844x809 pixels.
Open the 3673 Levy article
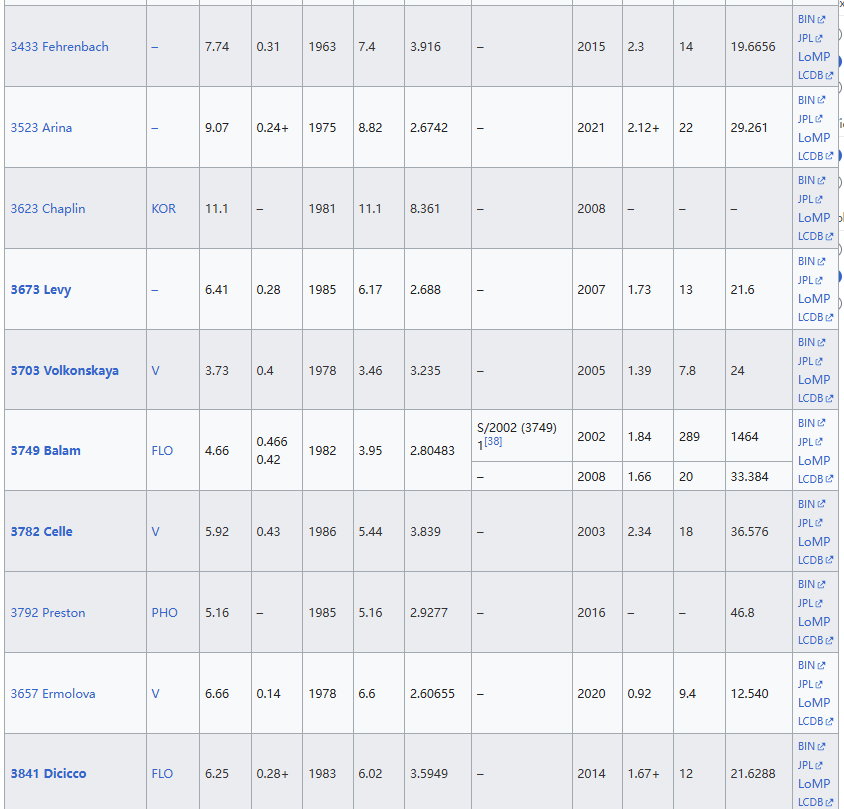(x=41, y=290)
